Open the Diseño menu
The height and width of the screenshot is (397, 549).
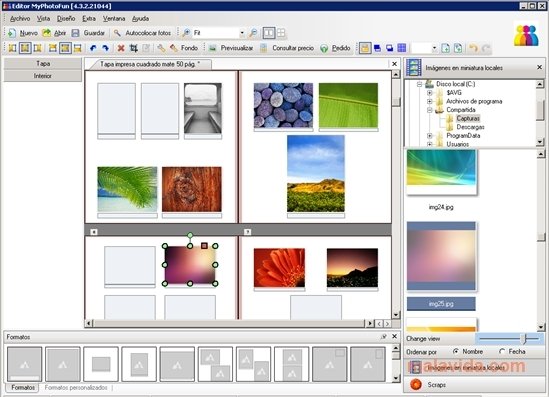66,19
